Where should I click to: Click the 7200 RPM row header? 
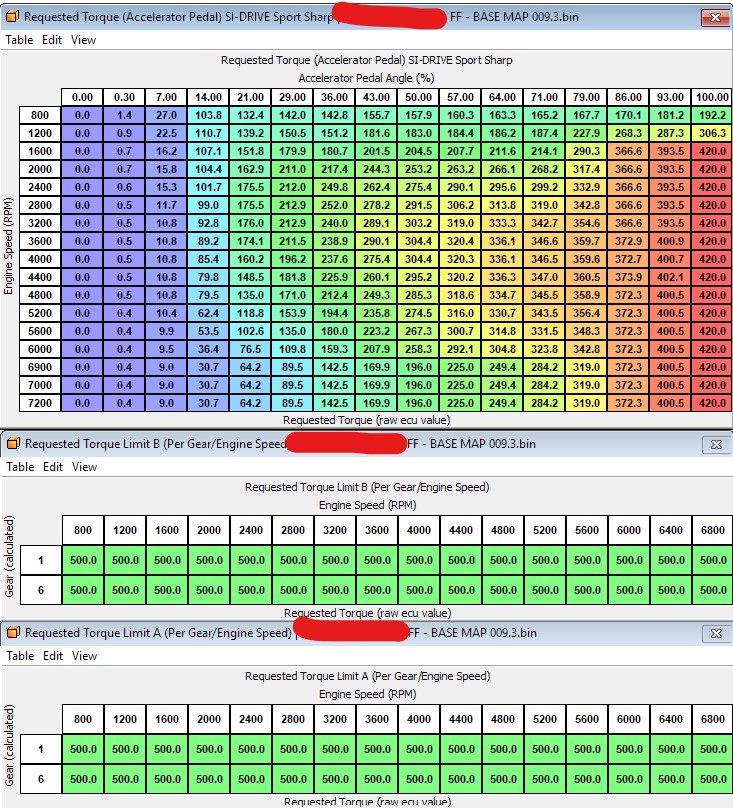tap(38, 403)
